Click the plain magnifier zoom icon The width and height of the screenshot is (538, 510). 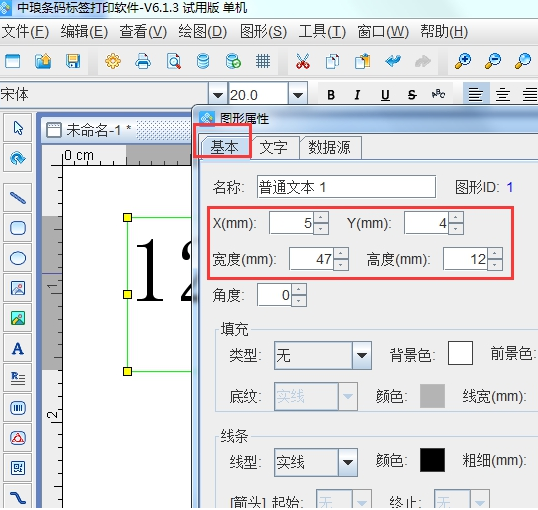pos(523,62)
